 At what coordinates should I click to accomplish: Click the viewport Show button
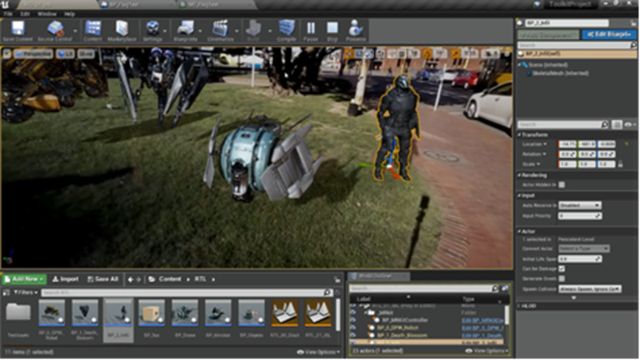tap(86, 53)
